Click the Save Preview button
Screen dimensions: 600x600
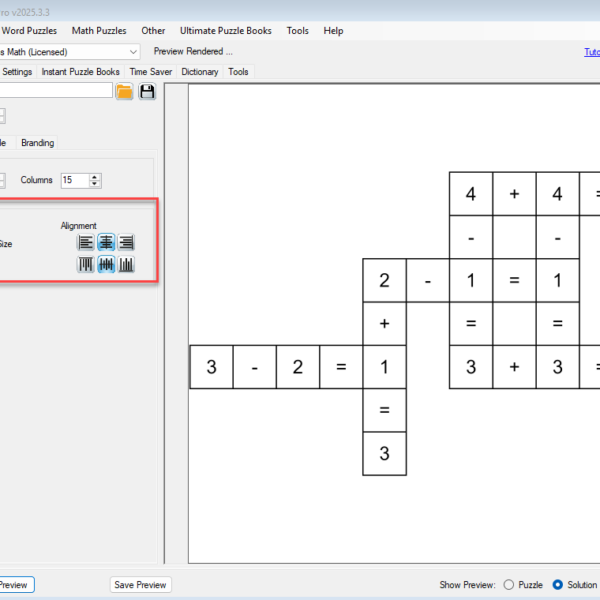click(140, 585)
